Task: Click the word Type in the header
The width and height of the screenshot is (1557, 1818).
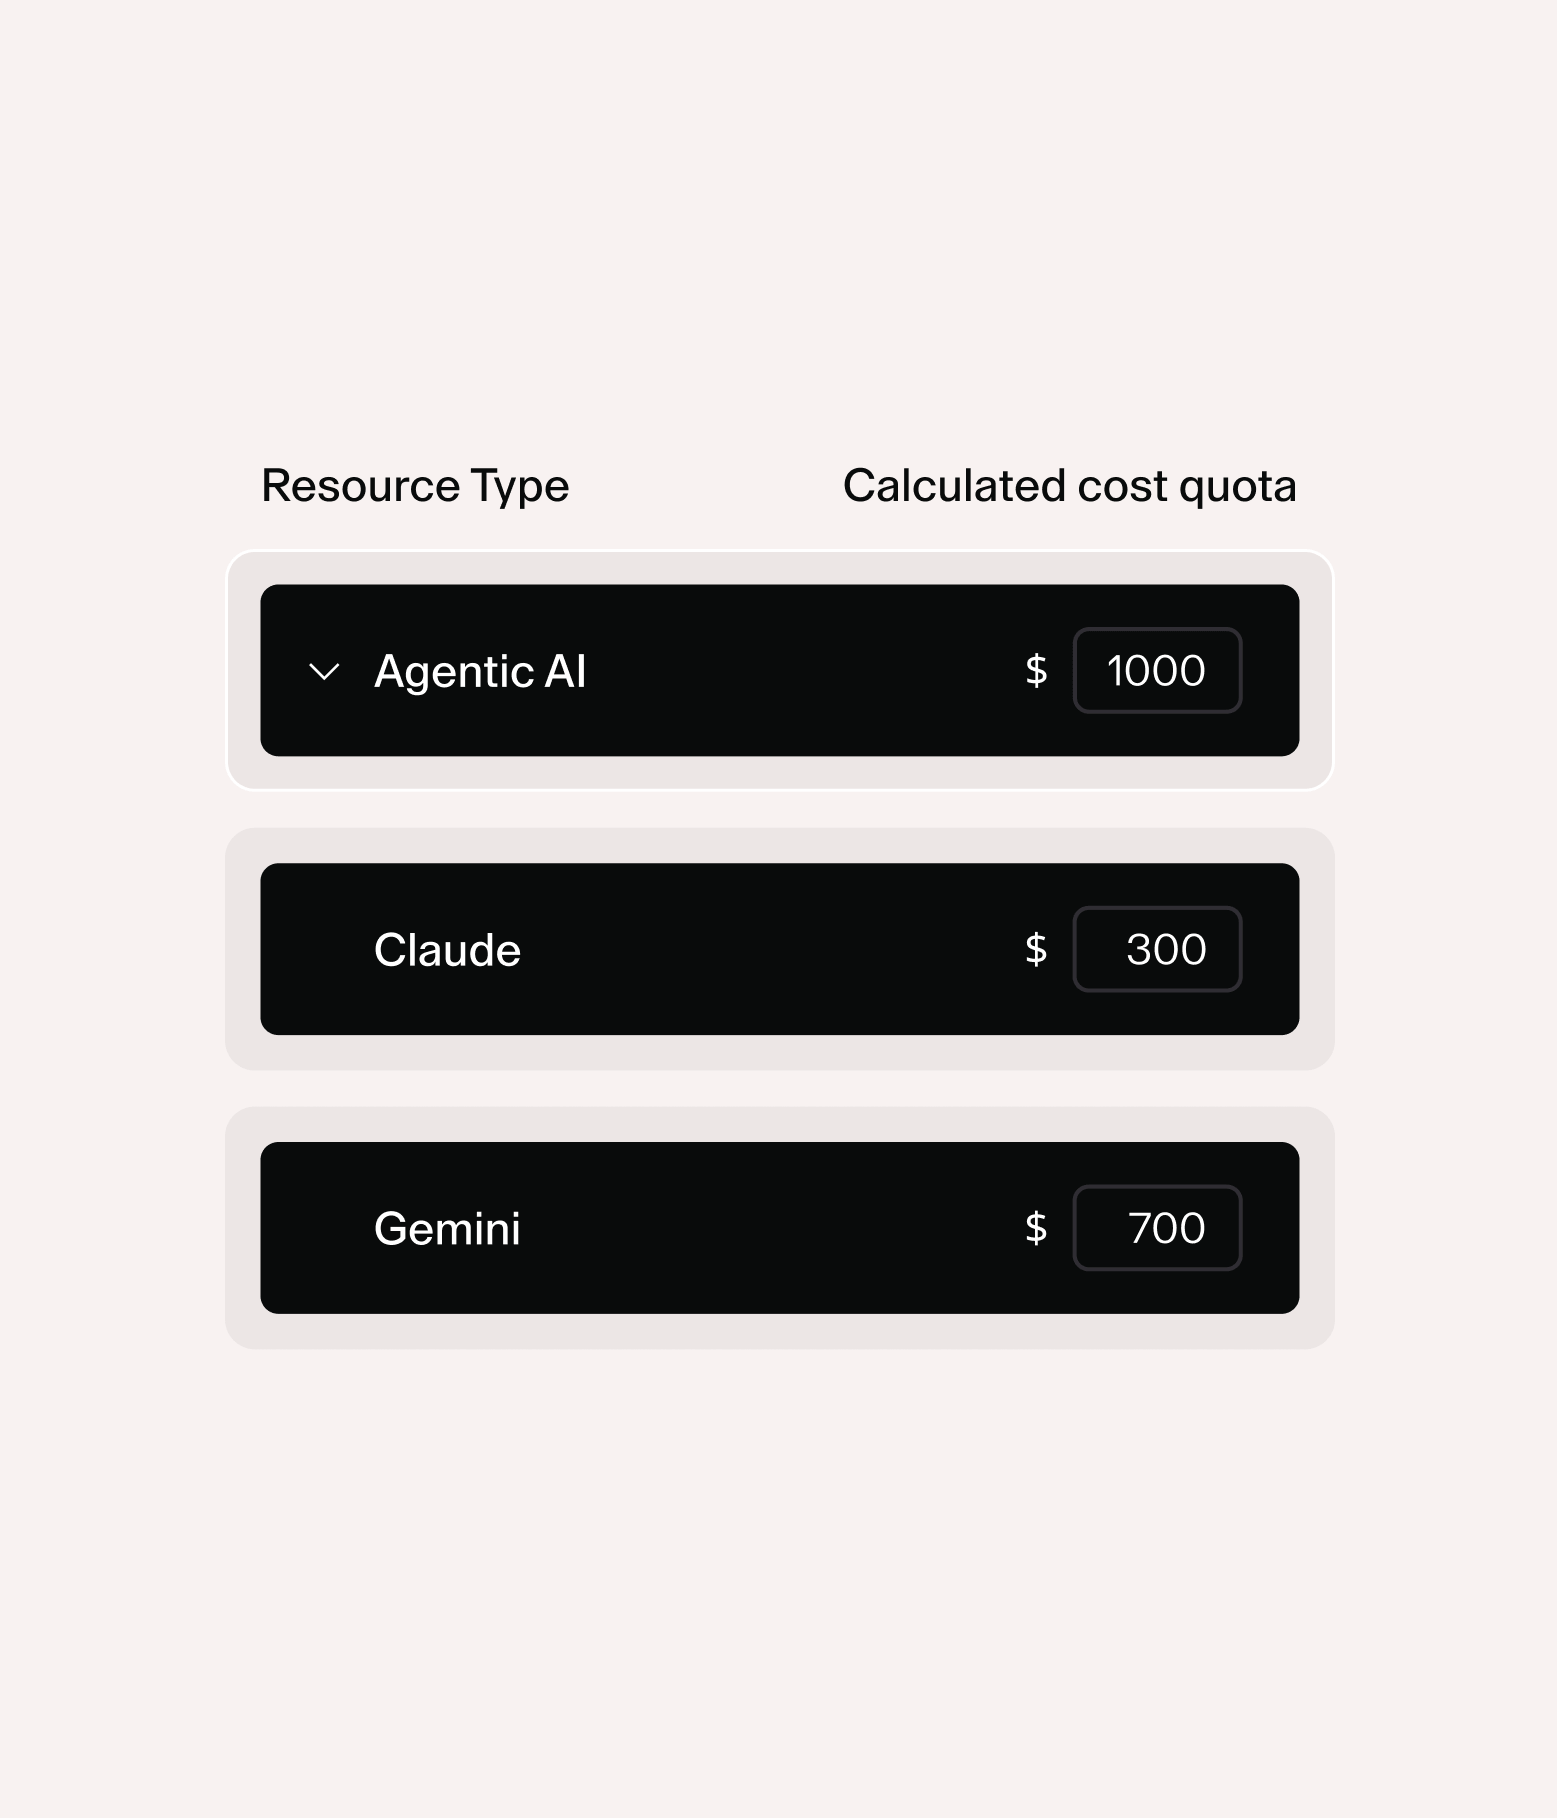Action: (520, 489)
